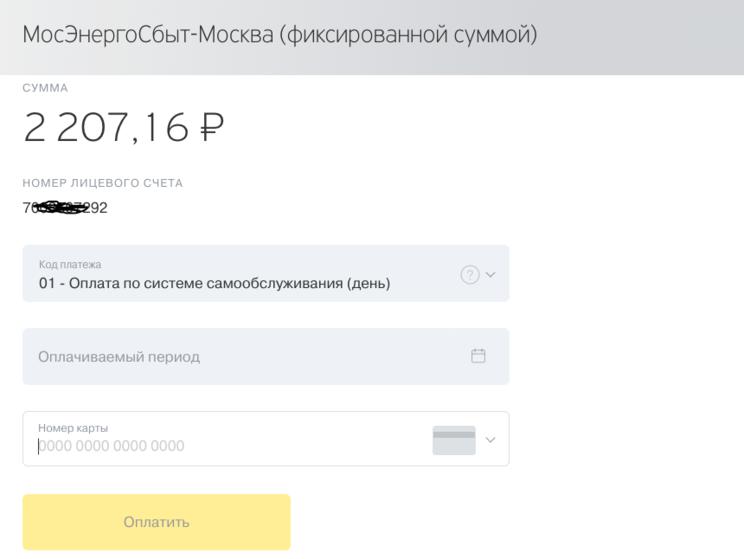The width and height of the screenshot is (744, 559).
Task: Click the НОМЕР ЛИЦЕВОГО СЧЕТА label
Action: click(102, 183)
